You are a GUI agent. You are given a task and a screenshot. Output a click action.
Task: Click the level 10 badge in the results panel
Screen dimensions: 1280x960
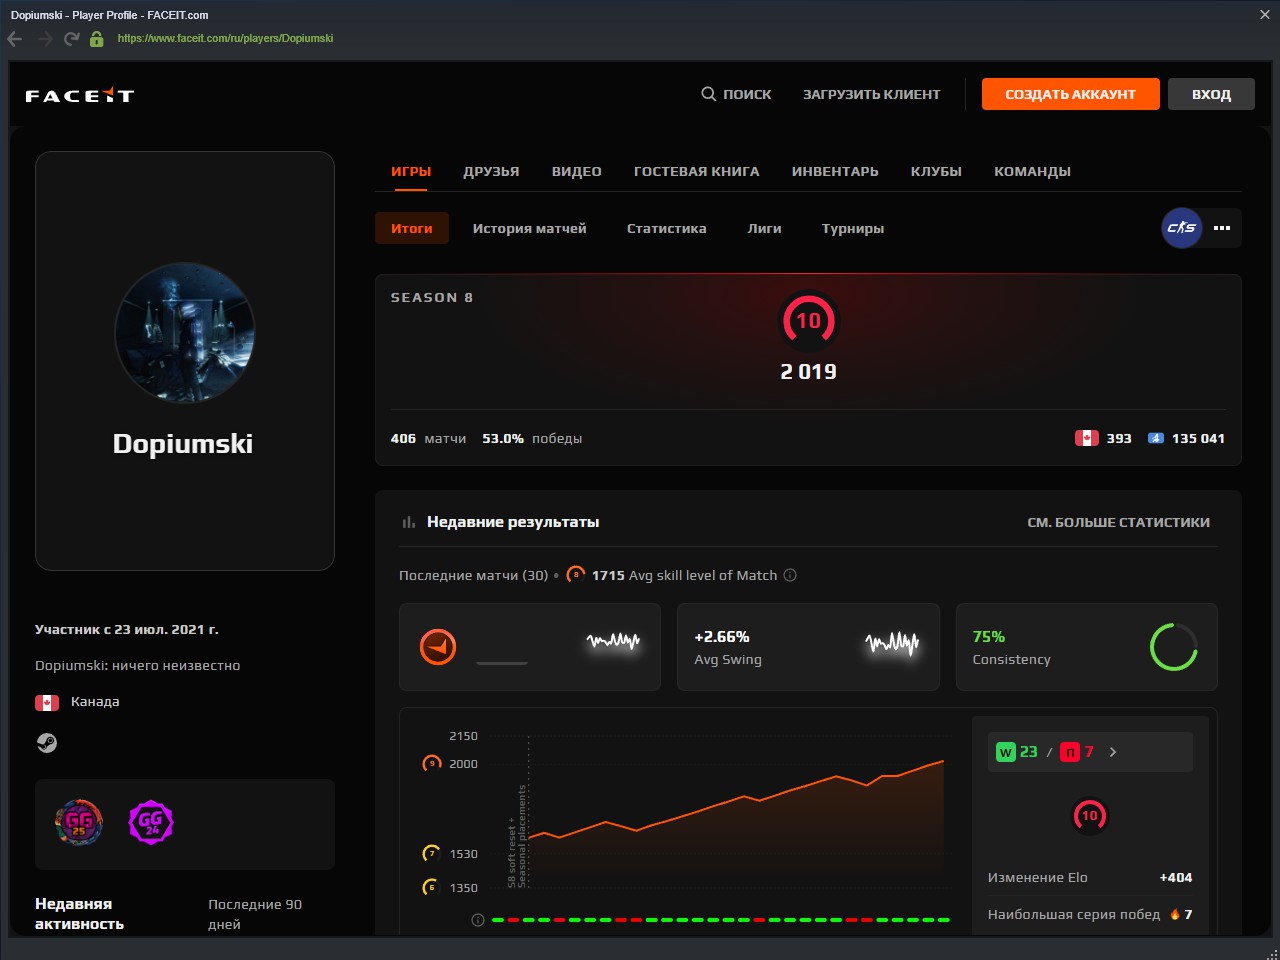pyautogui.click(x=1090, y=816)
